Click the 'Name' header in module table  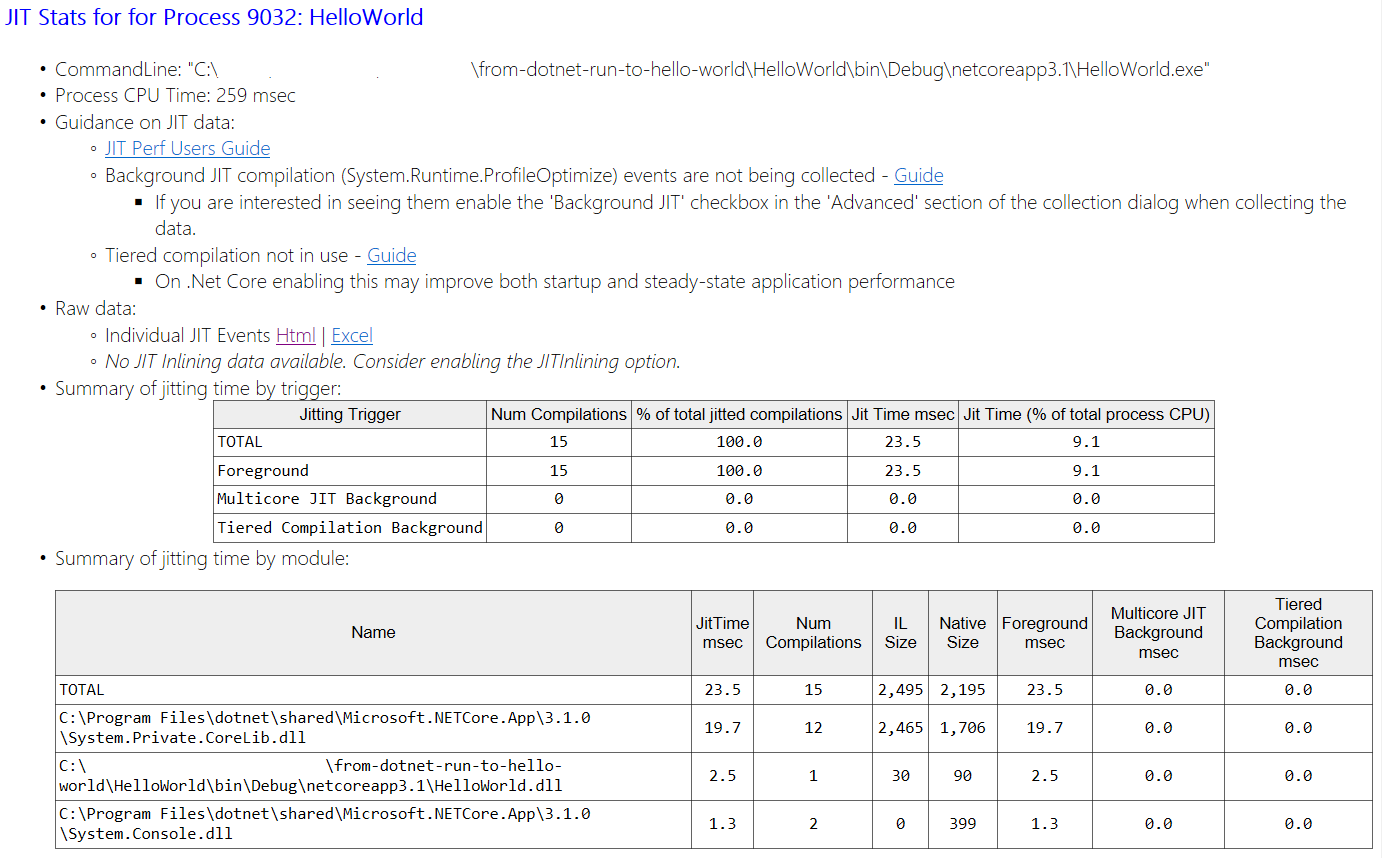pos(373,632)
